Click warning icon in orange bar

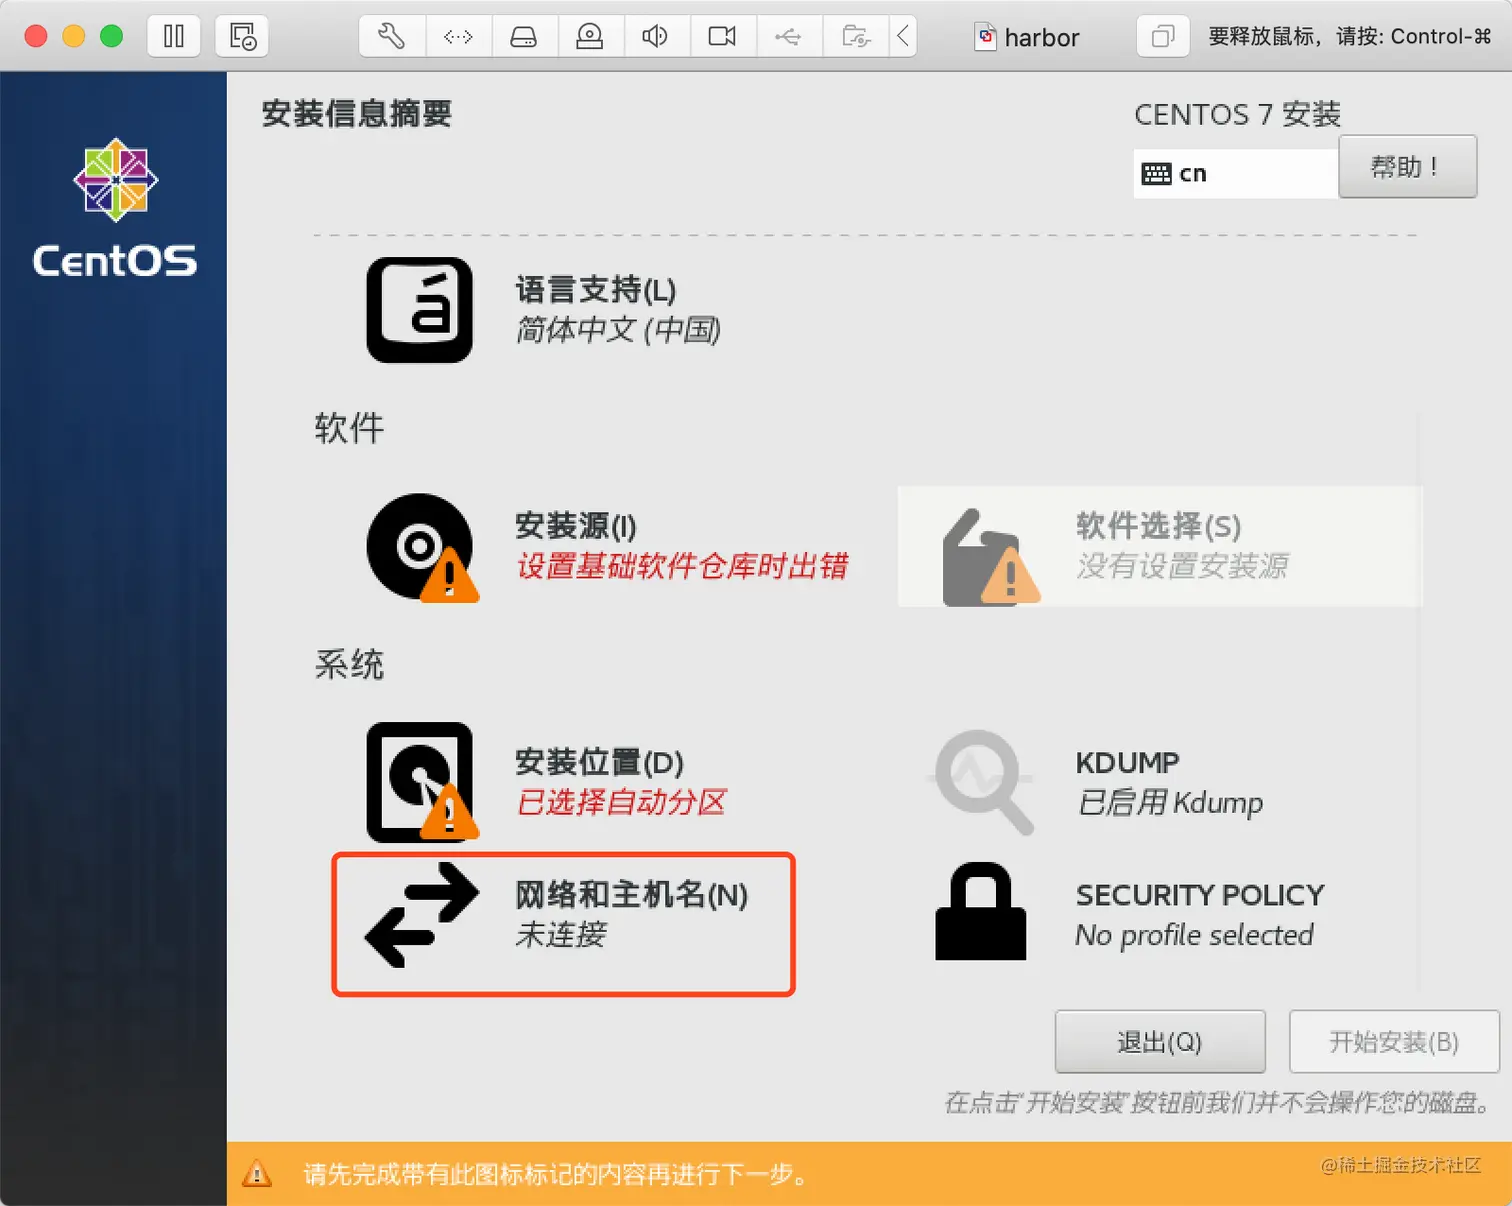tap(257, 1173)
